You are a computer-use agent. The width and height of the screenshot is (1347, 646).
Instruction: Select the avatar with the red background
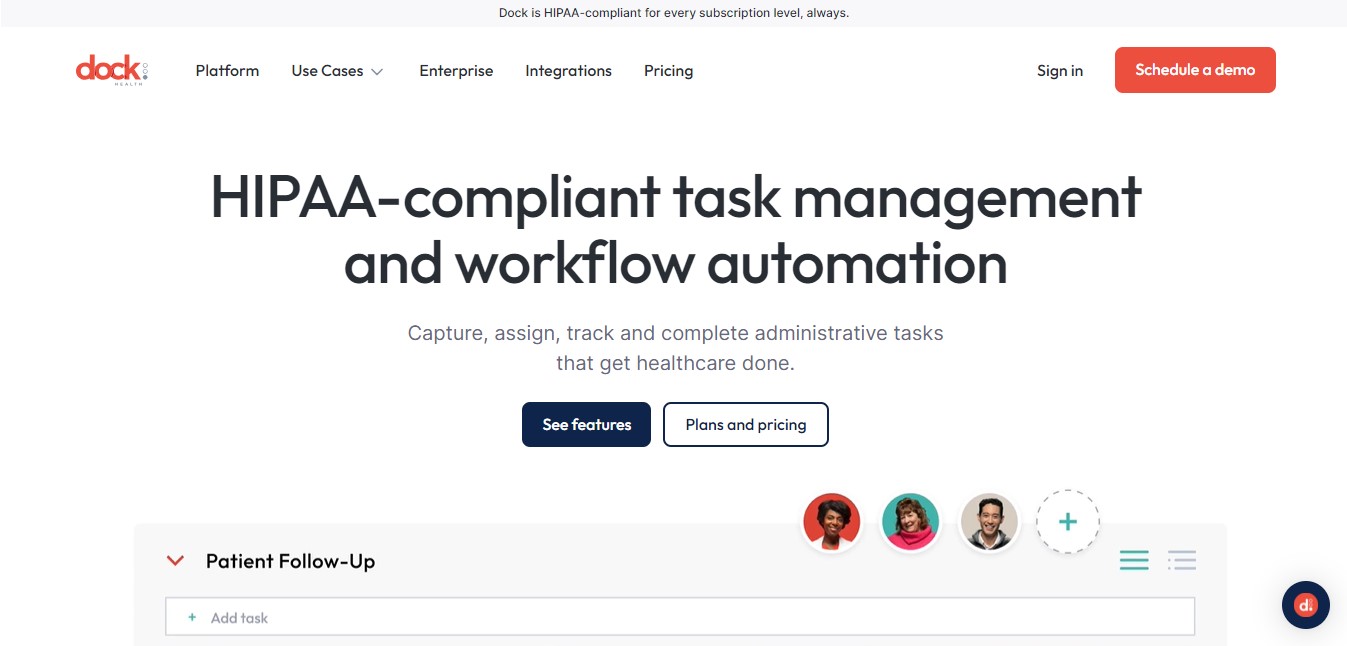tap(831, 522)
